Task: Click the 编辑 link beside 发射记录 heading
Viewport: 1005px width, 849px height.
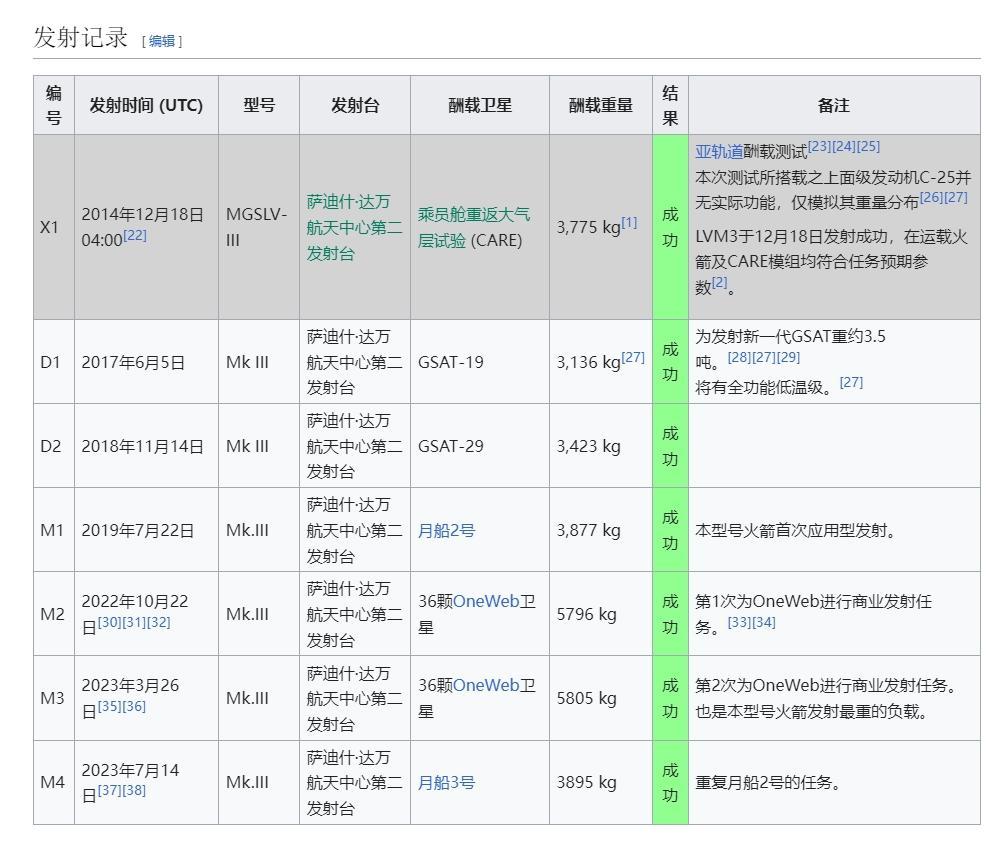Action: (x=162, y=41)
